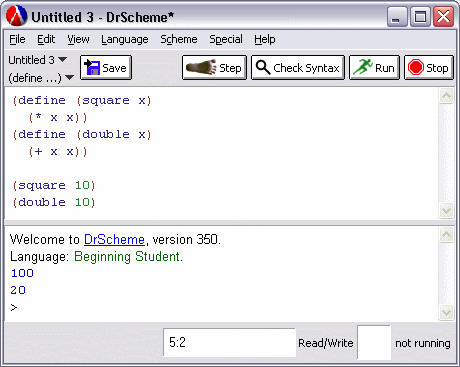Click the Check Syntax button
This screenshot has width=460, height=367.
click(x=298, y=68)
